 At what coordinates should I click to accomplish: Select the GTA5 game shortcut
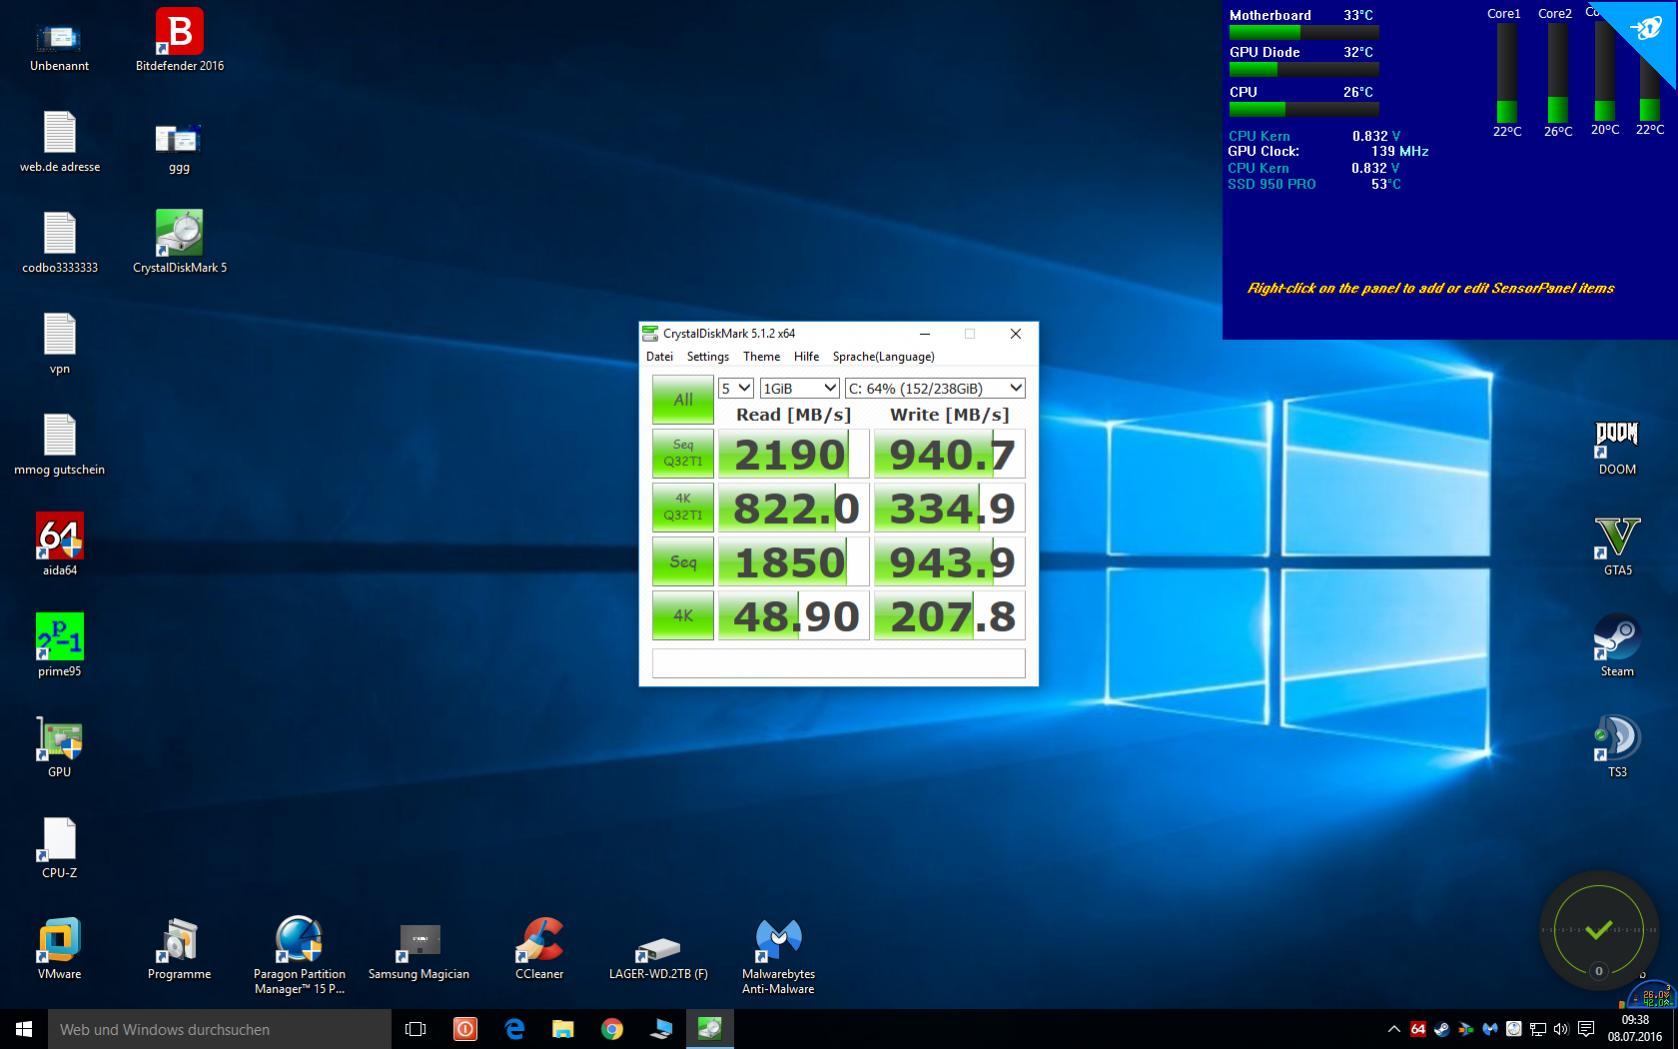click(x=1617, y=546)
